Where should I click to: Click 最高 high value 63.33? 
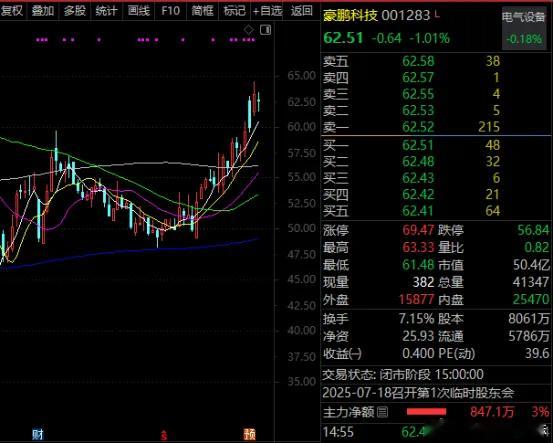click(418, 247)
